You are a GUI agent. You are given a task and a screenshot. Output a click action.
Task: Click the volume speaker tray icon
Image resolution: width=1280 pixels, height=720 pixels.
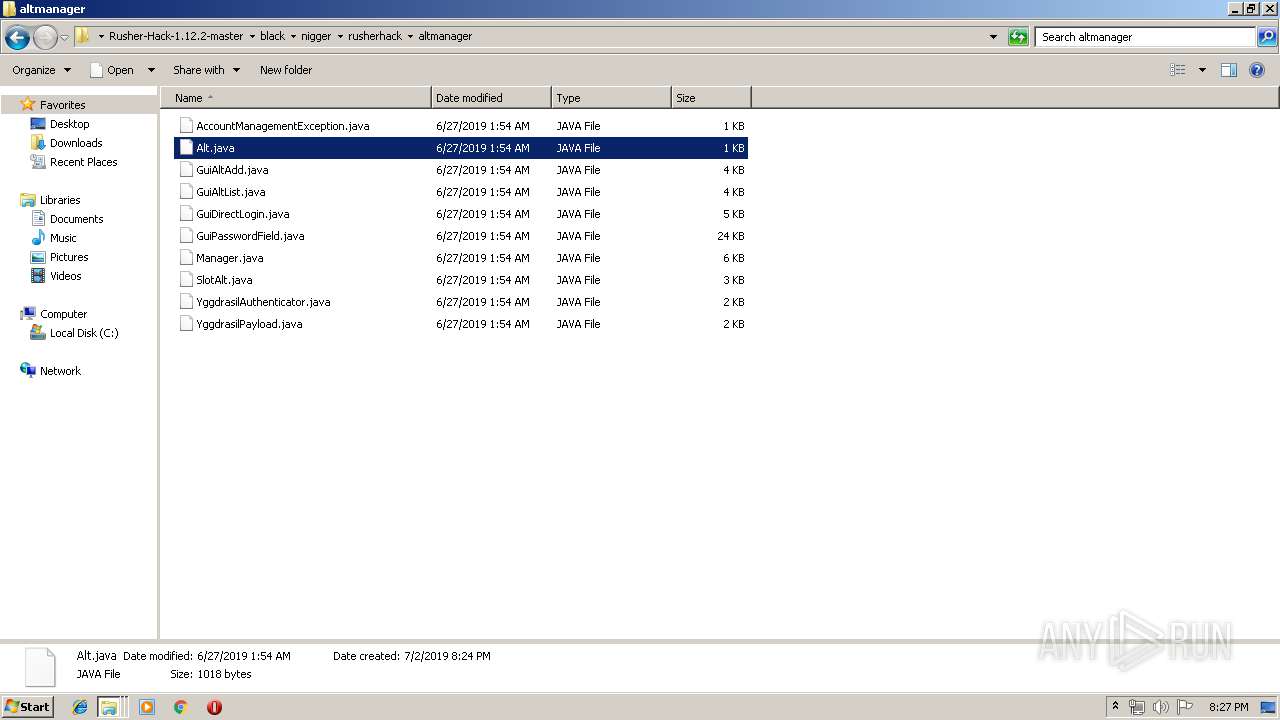(1161, 707)
